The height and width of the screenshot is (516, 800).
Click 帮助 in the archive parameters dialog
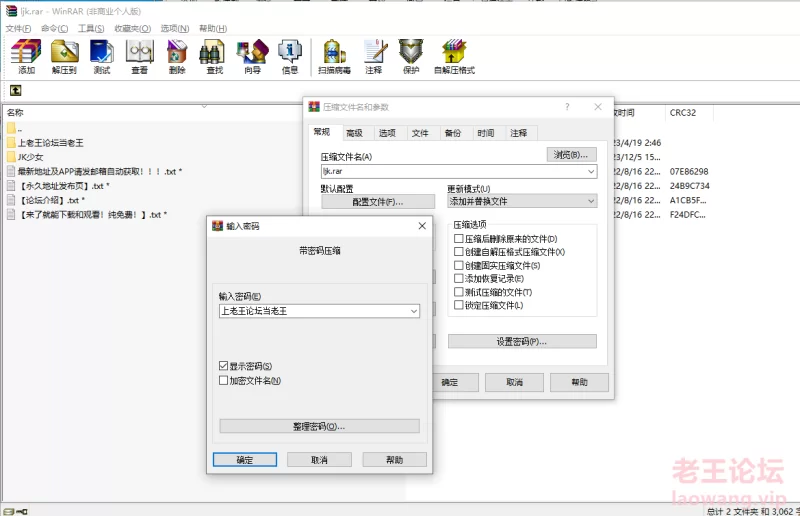(580, 382)
